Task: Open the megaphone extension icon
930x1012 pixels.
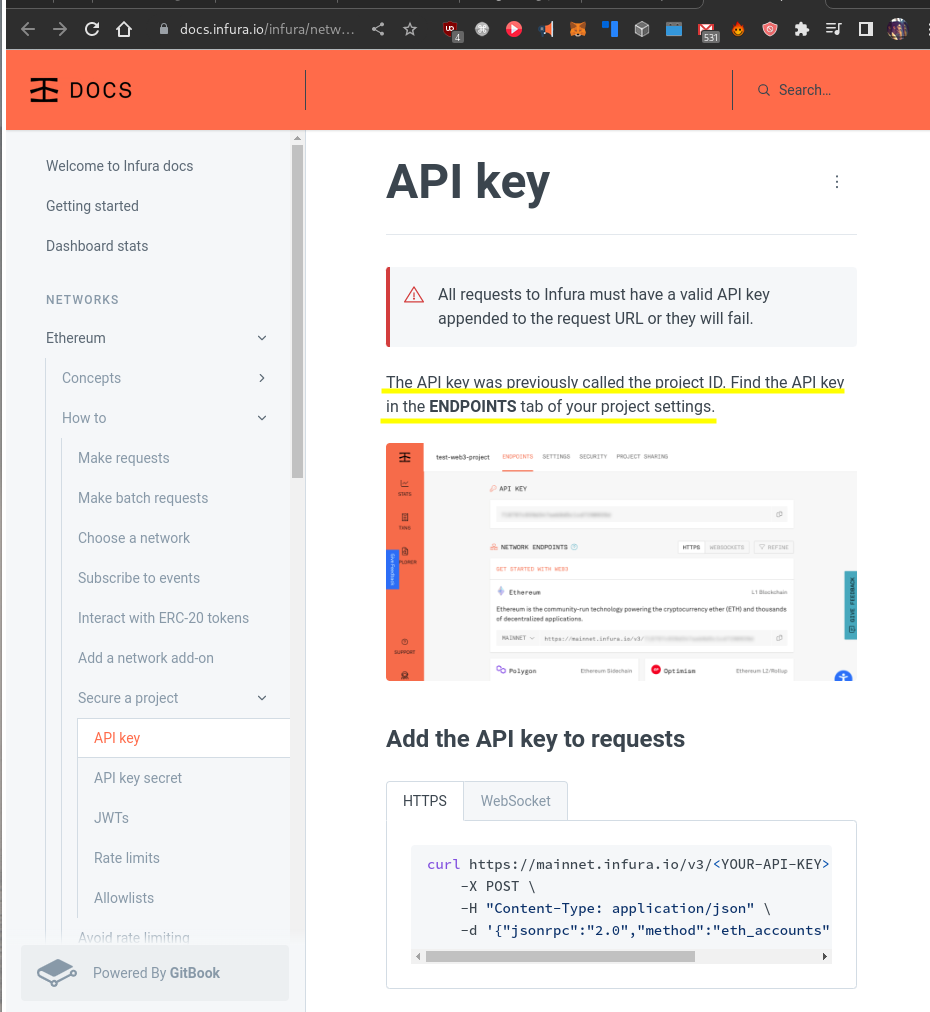Action: pos(546,29)
